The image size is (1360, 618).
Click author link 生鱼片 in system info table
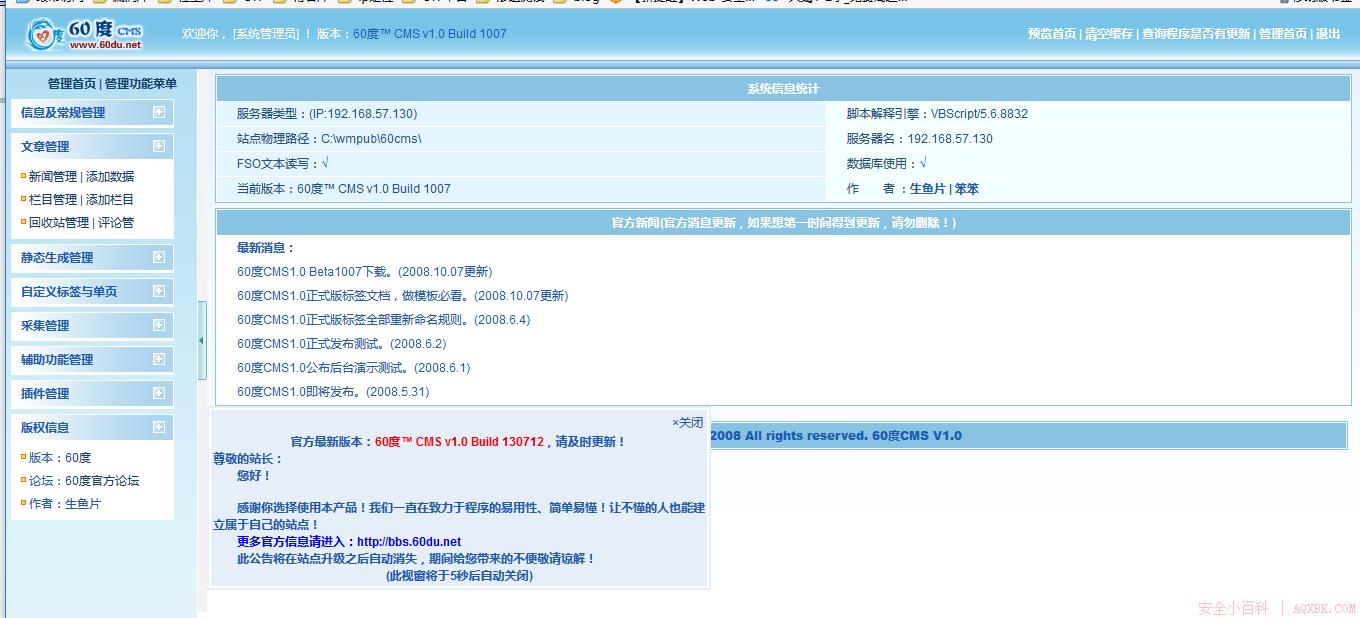(927, 189)
